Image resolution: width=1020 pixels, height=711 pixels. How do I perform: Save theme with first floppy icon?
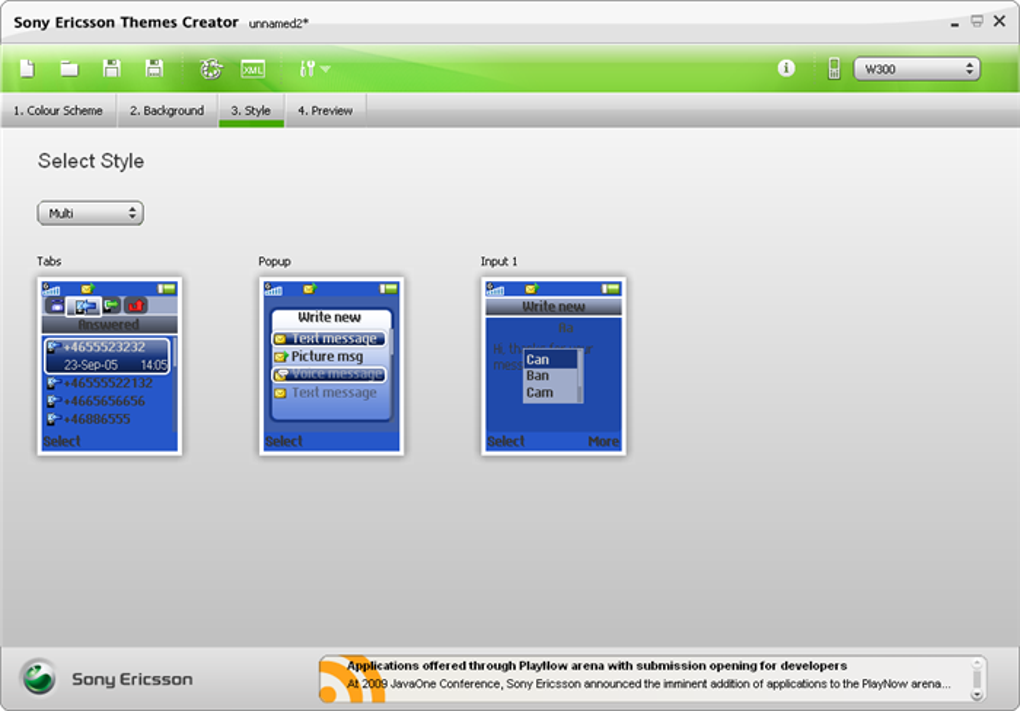(111, 68)
